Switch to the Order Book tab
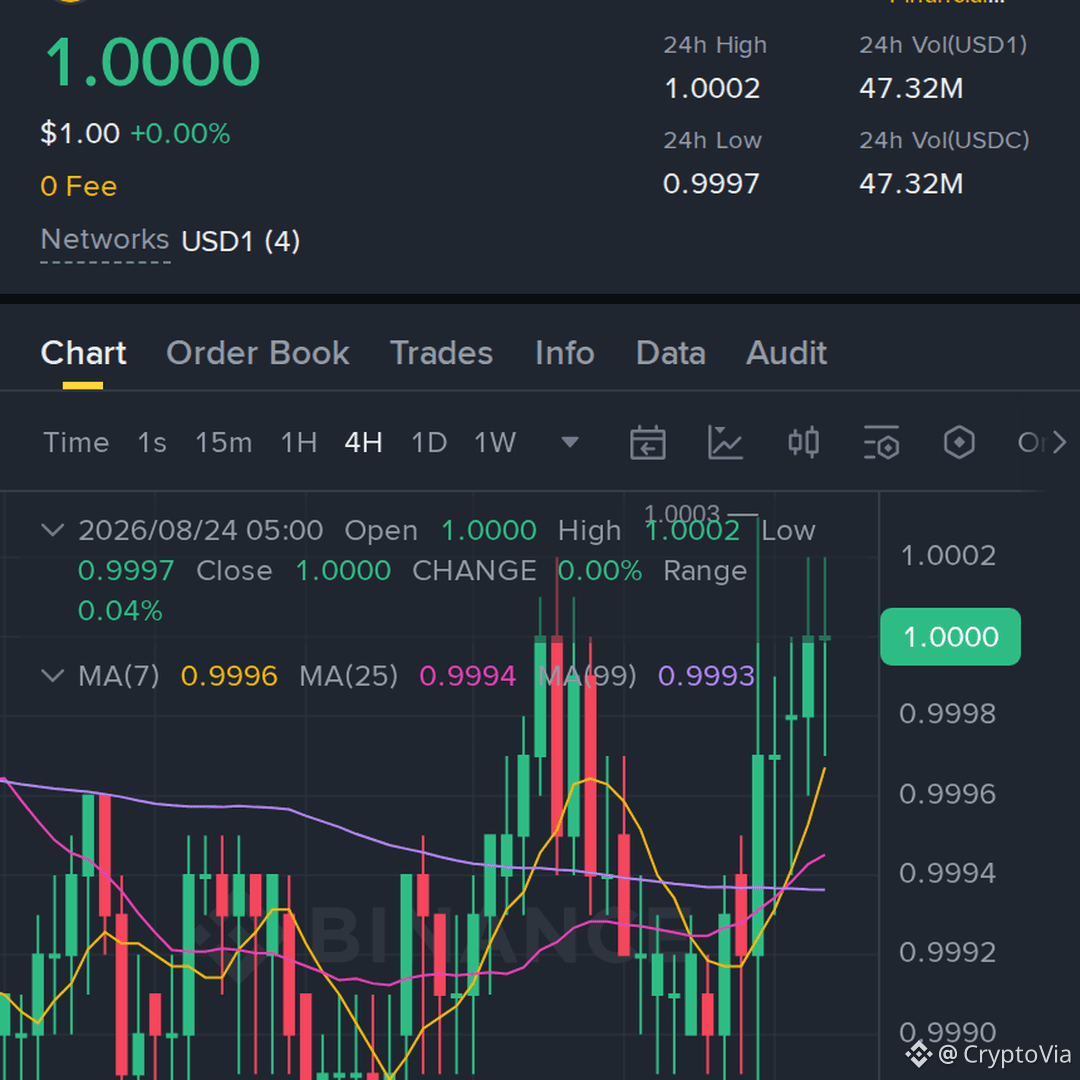 click(x=258, y=353)
